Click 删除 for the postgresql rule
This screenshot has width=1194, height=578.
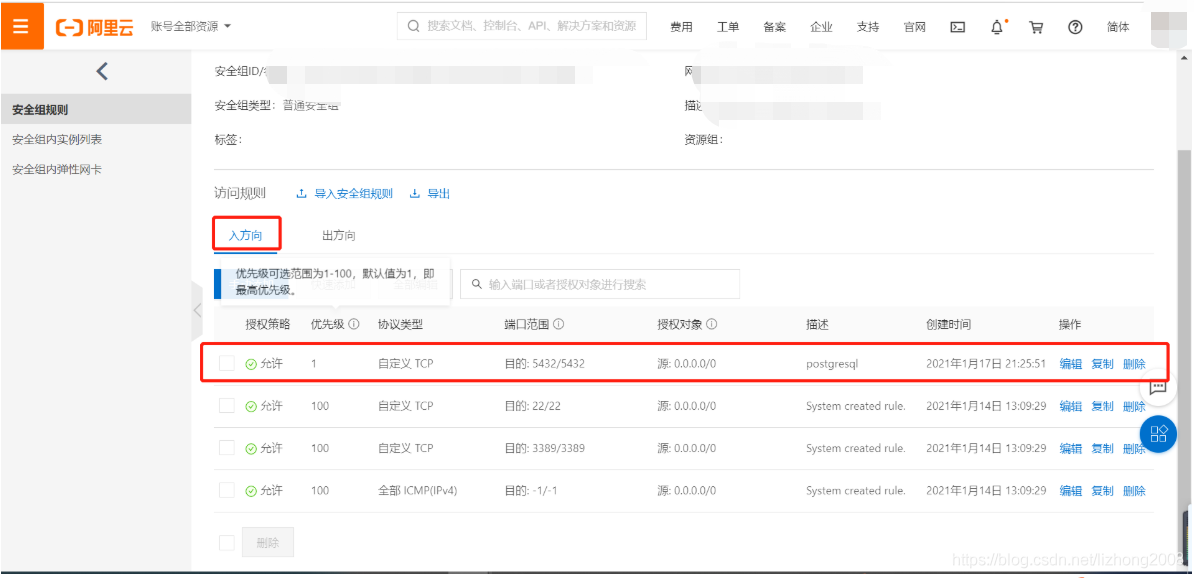(x=1134, y=364)
